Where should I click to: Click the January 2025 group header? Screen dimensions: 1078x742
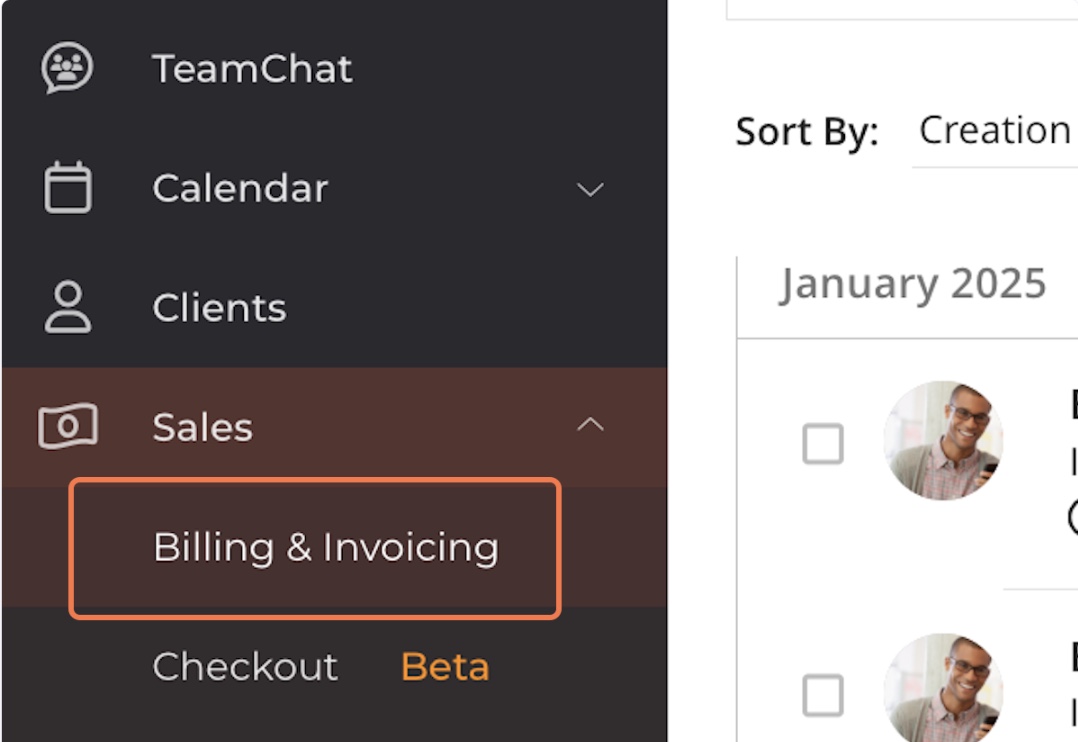pos(912,284)
